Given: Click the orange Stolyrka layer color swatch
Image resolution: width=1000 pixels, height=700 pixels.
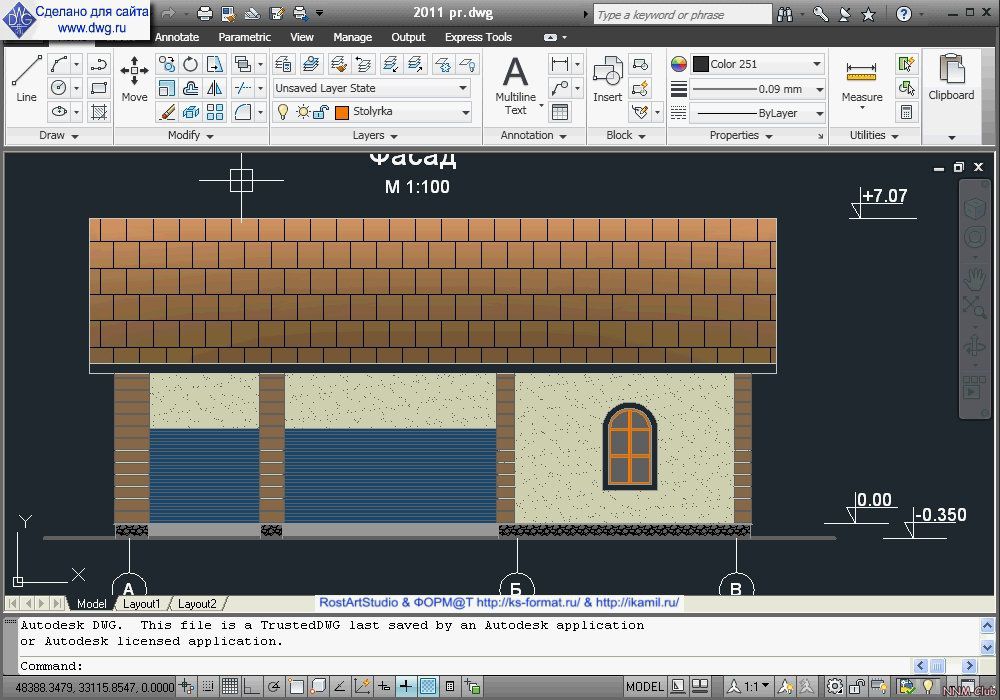Looking at the screenshot, I should pyautogui.click(x=342, y=113).
